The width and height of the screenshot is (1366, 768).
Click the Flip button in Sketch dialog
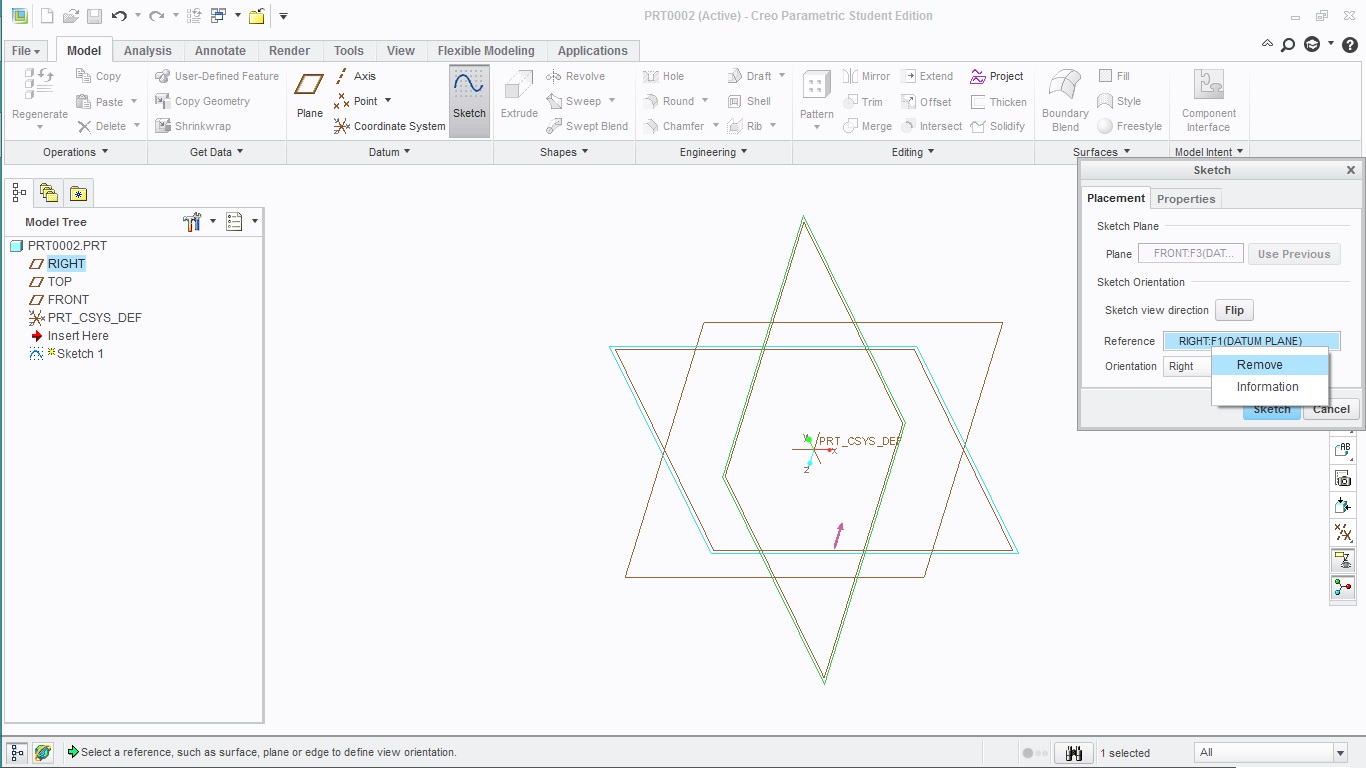pos(1234,310)
